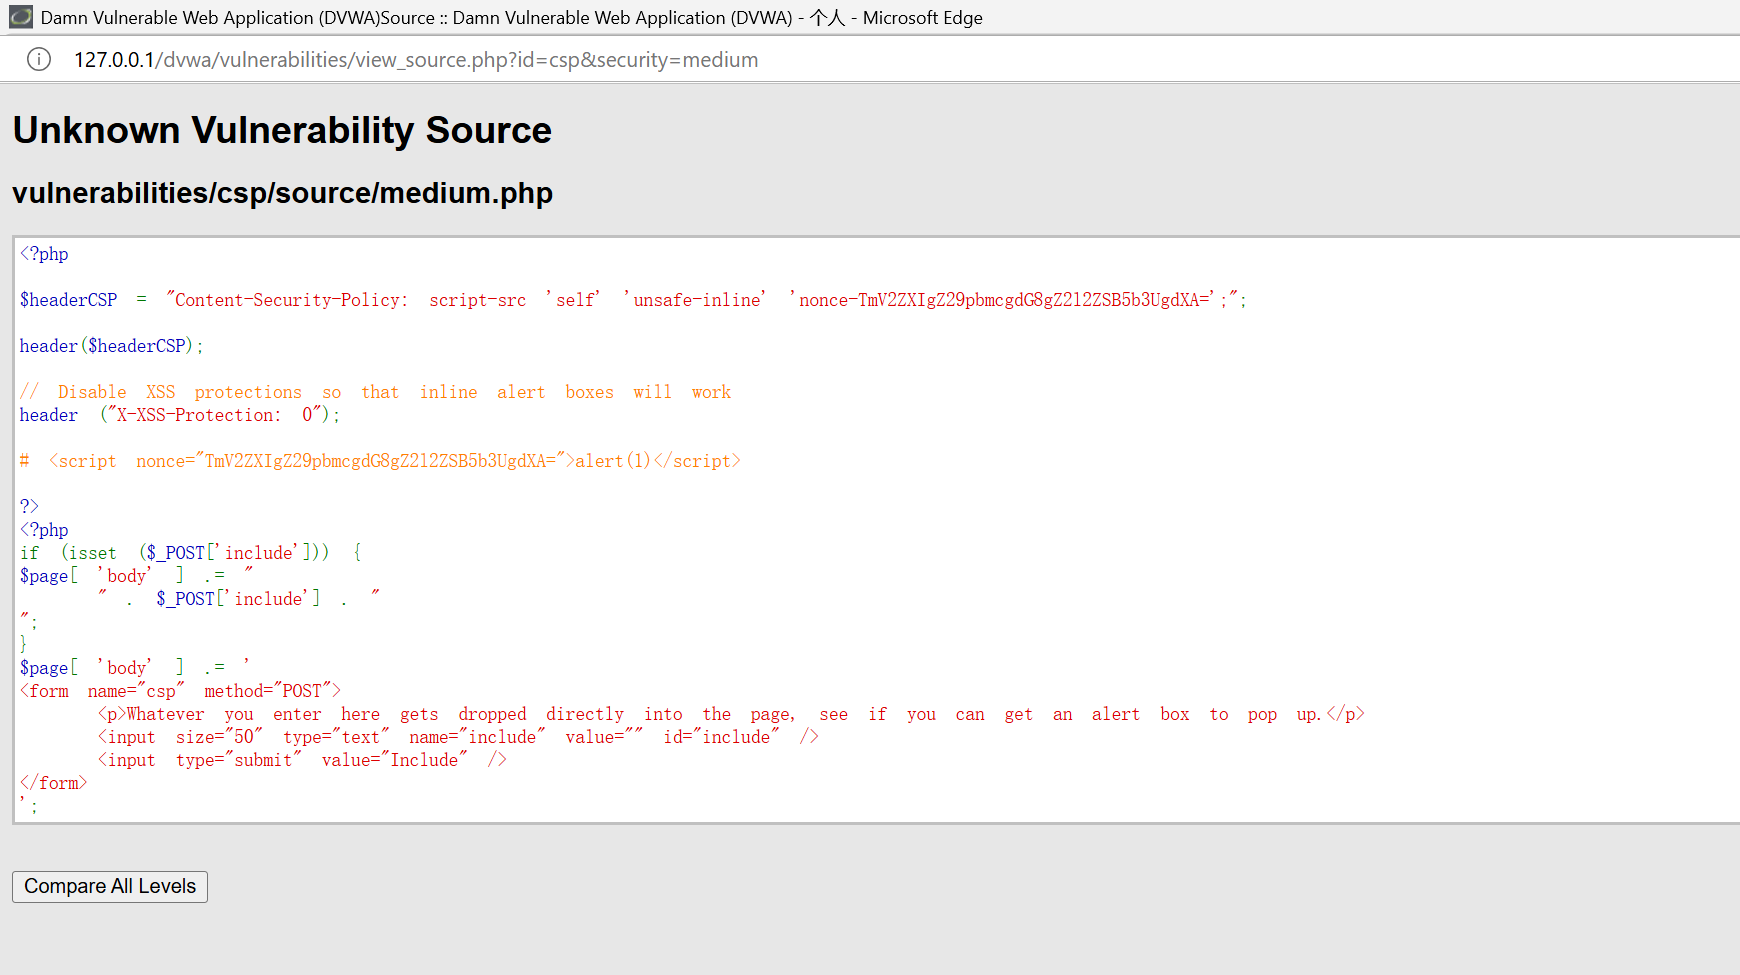Click the commented script nonce alert(1) line
1740x975 pixels.
(x=380, y=461)
